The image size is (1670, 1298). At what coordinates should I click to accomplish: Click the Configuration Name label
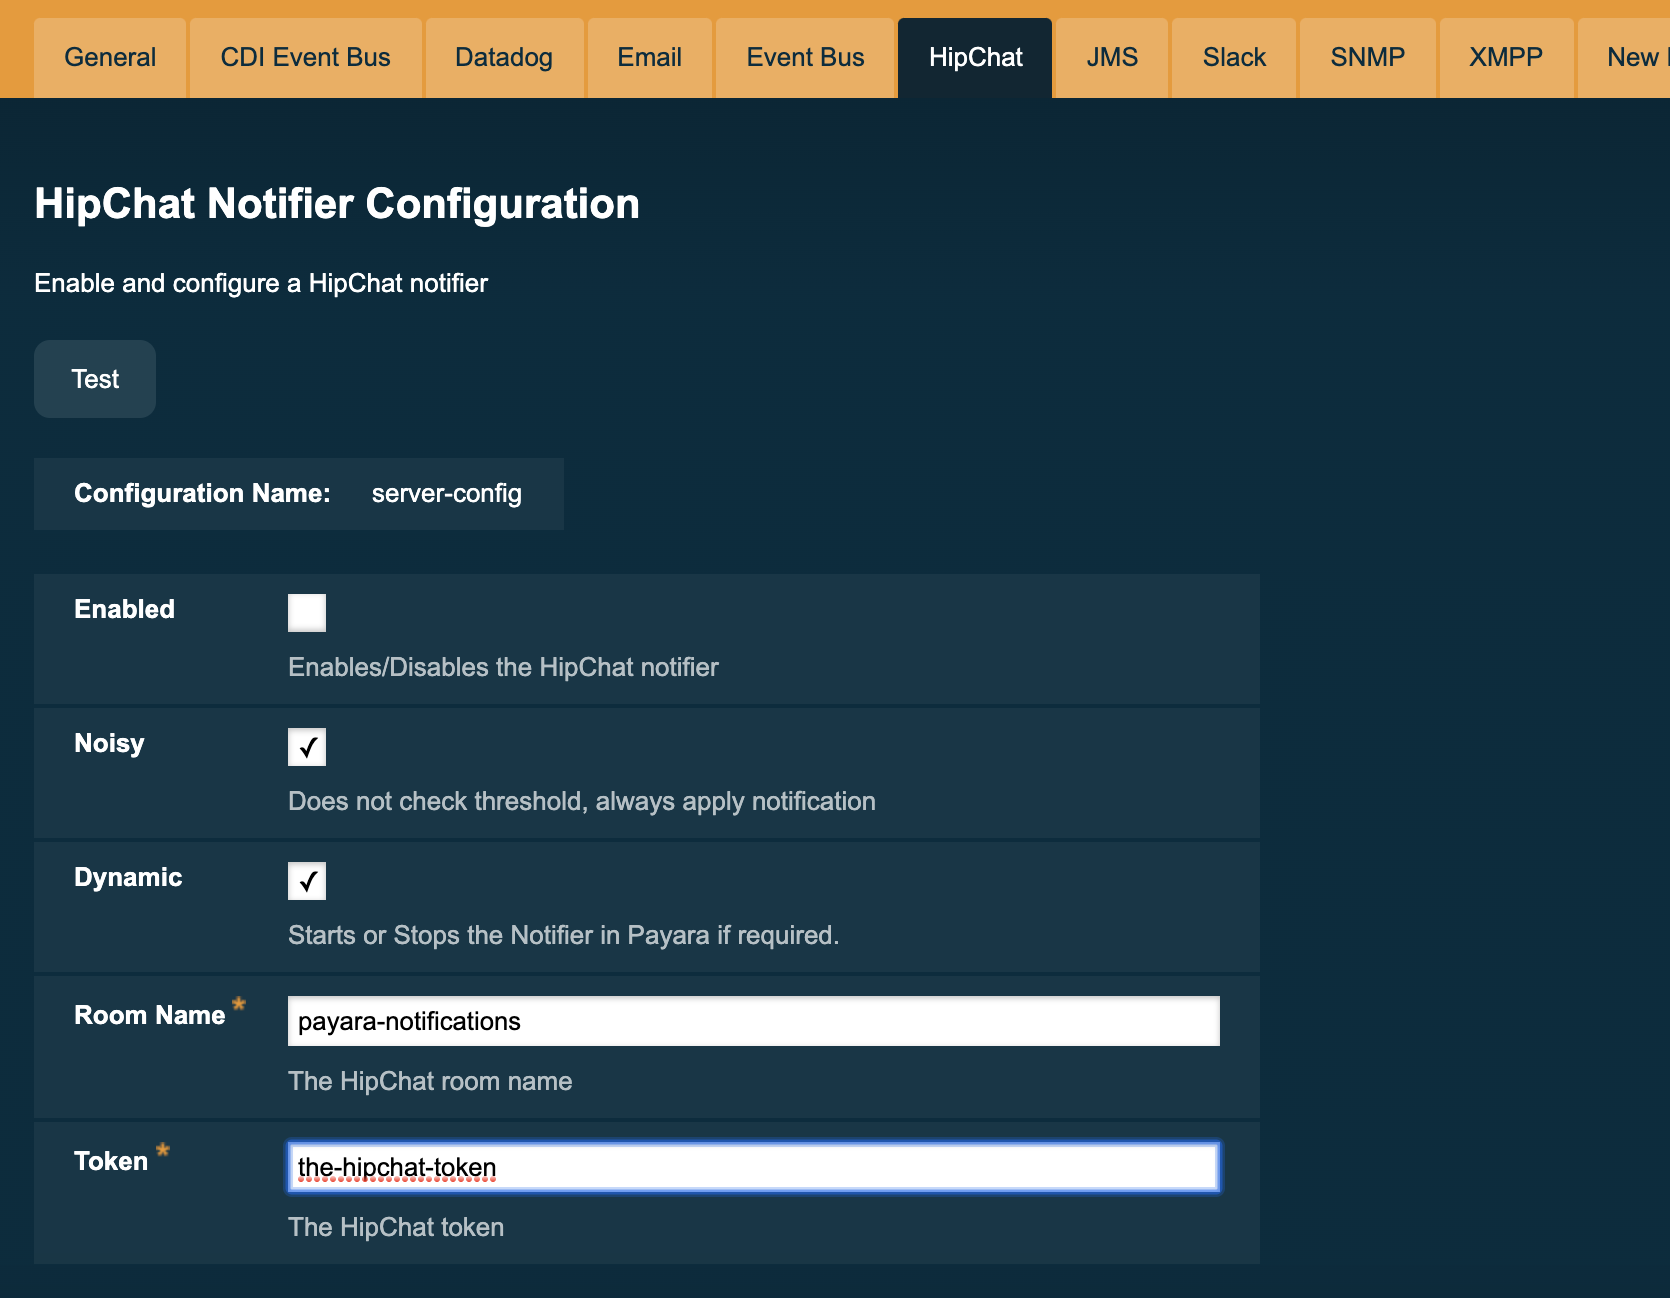coord(202,494)
